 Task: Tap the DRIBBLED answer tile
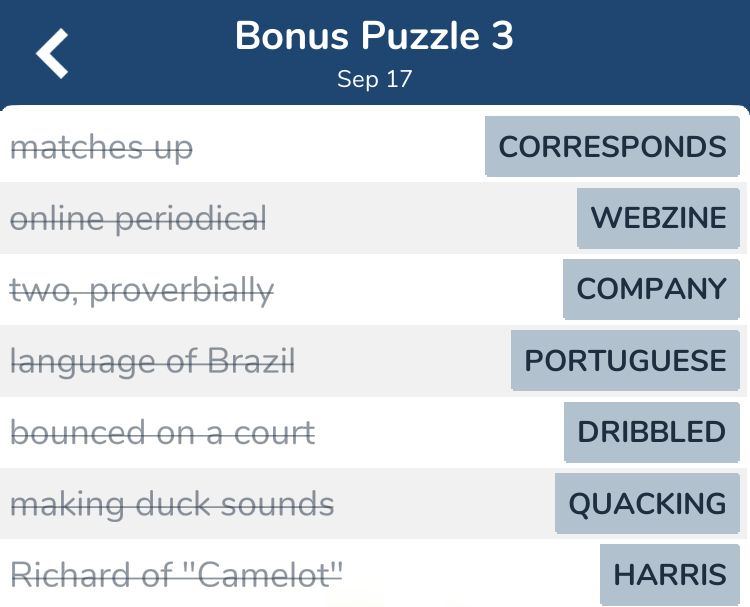[651, 432]
